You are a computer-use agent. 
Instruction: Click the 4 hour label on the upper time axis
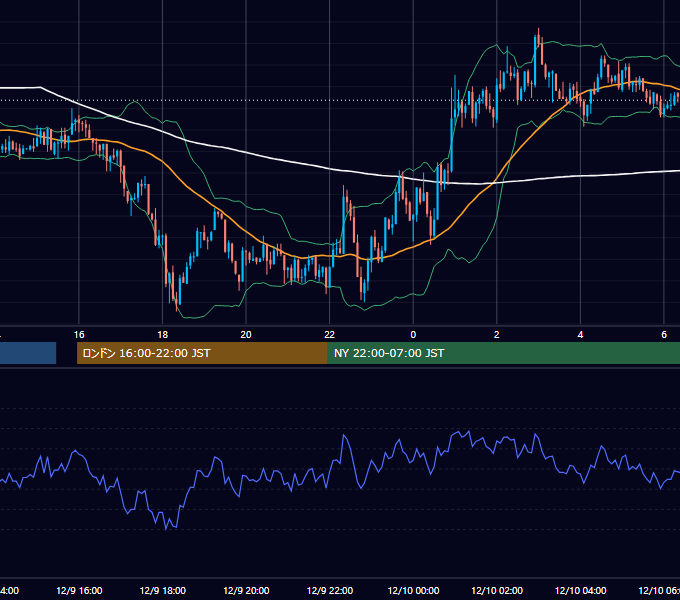580,335
